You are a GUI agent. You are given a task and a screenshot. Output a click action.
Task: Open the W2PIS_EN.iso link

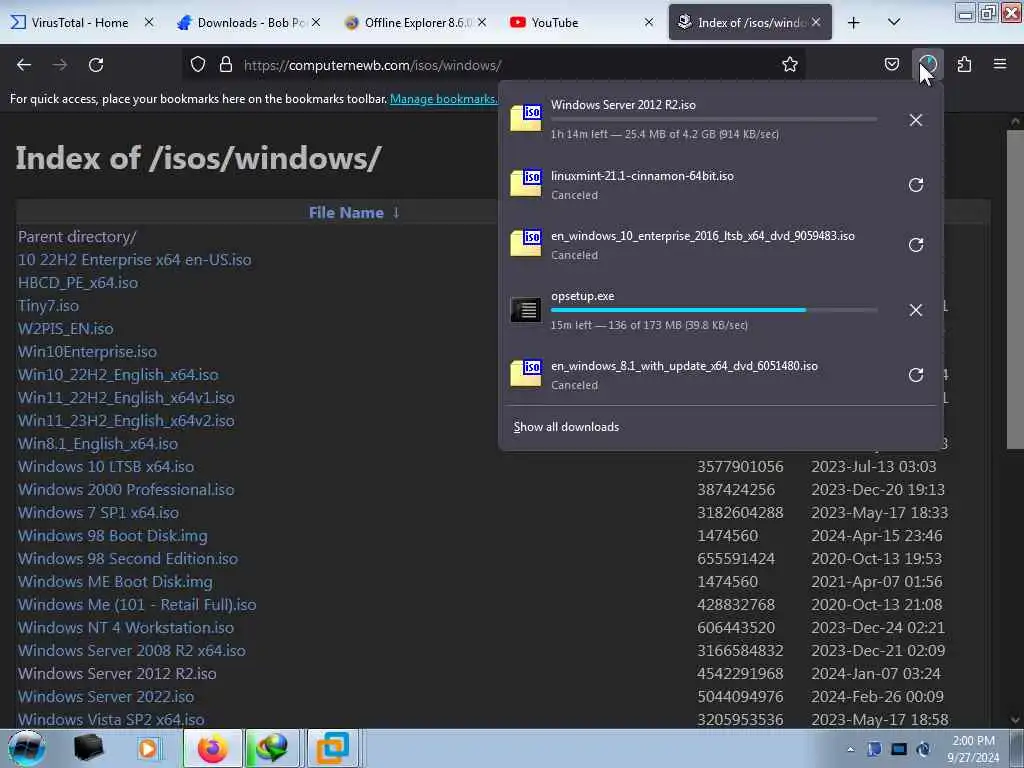click(65, 328)
